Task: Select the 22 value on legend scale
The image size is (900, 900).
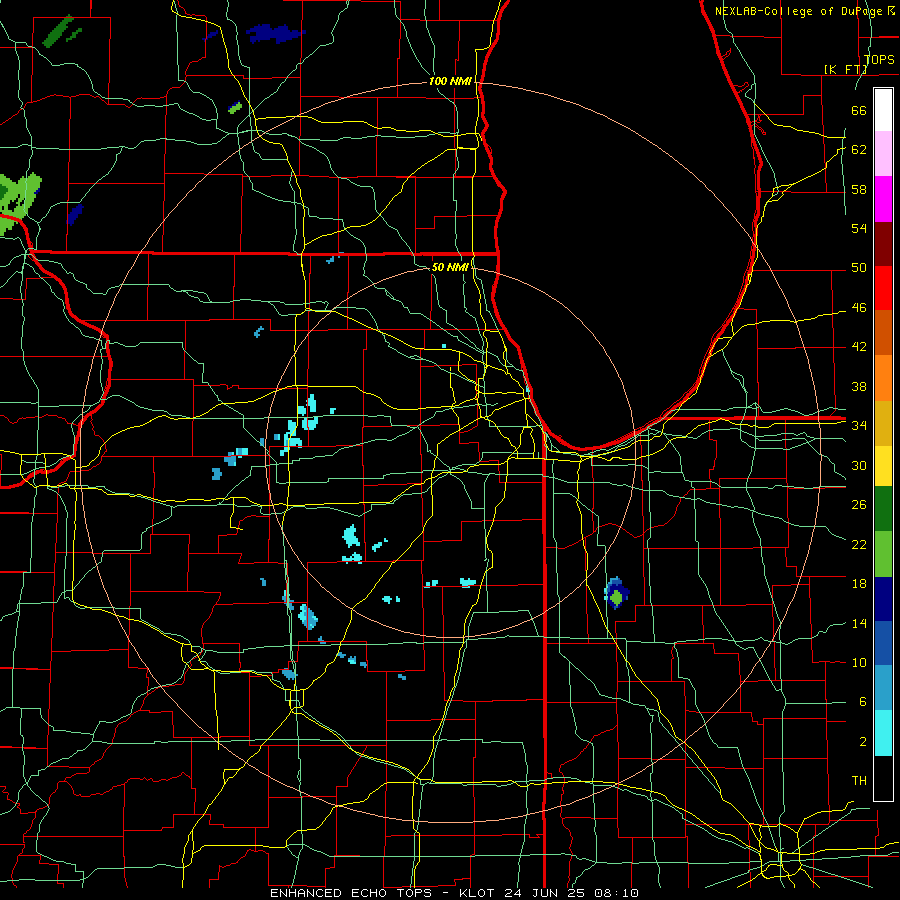Action: 859,544
